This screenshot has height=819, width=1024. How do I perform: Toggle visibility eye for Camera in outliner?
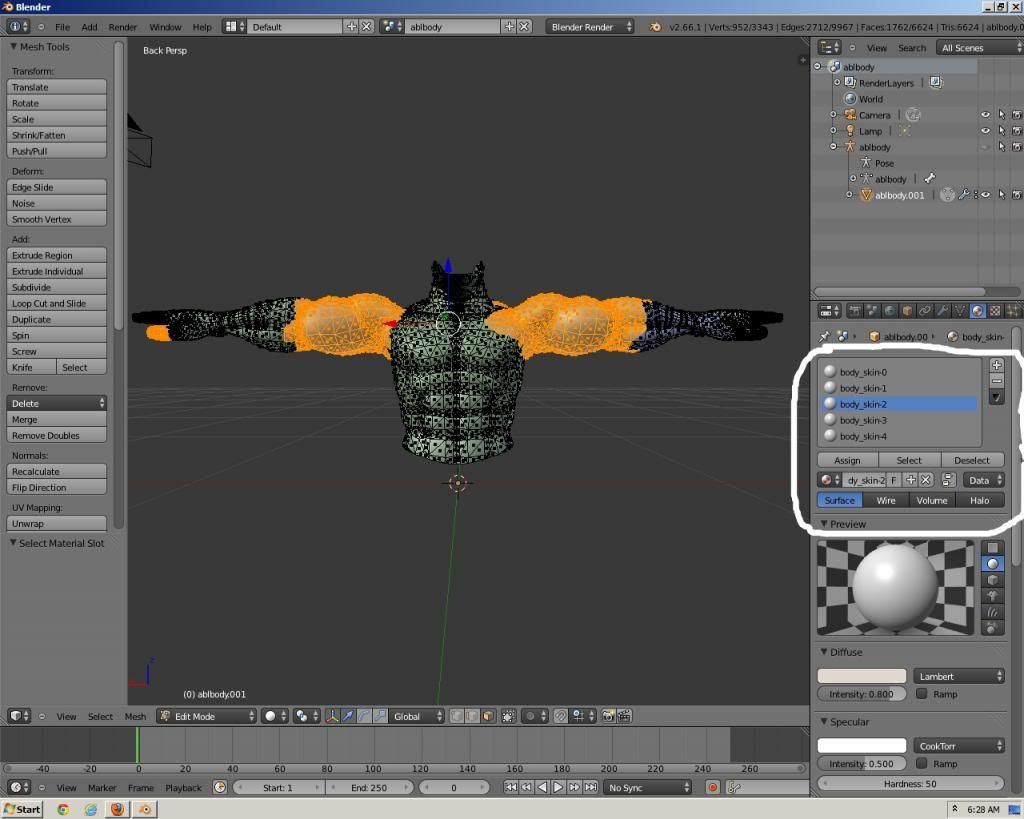985,115
